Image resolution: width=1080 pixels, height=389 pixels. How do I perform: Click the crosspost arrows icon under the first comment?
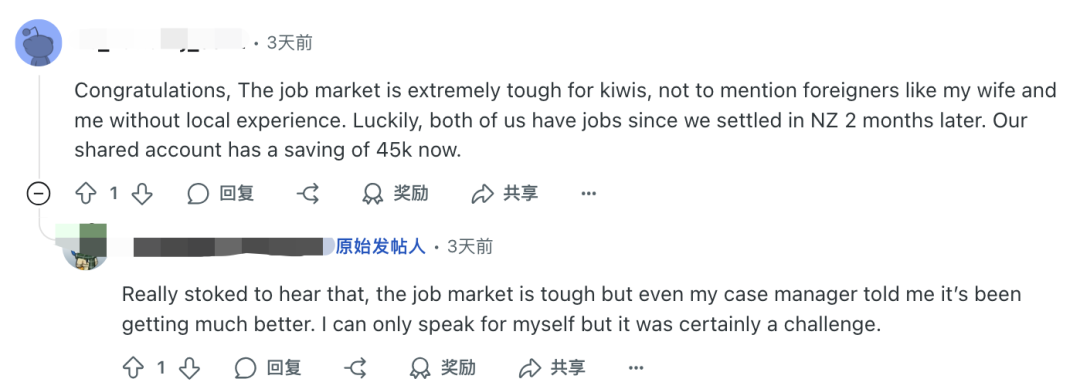pyautogui.click(x=308, y=194)
